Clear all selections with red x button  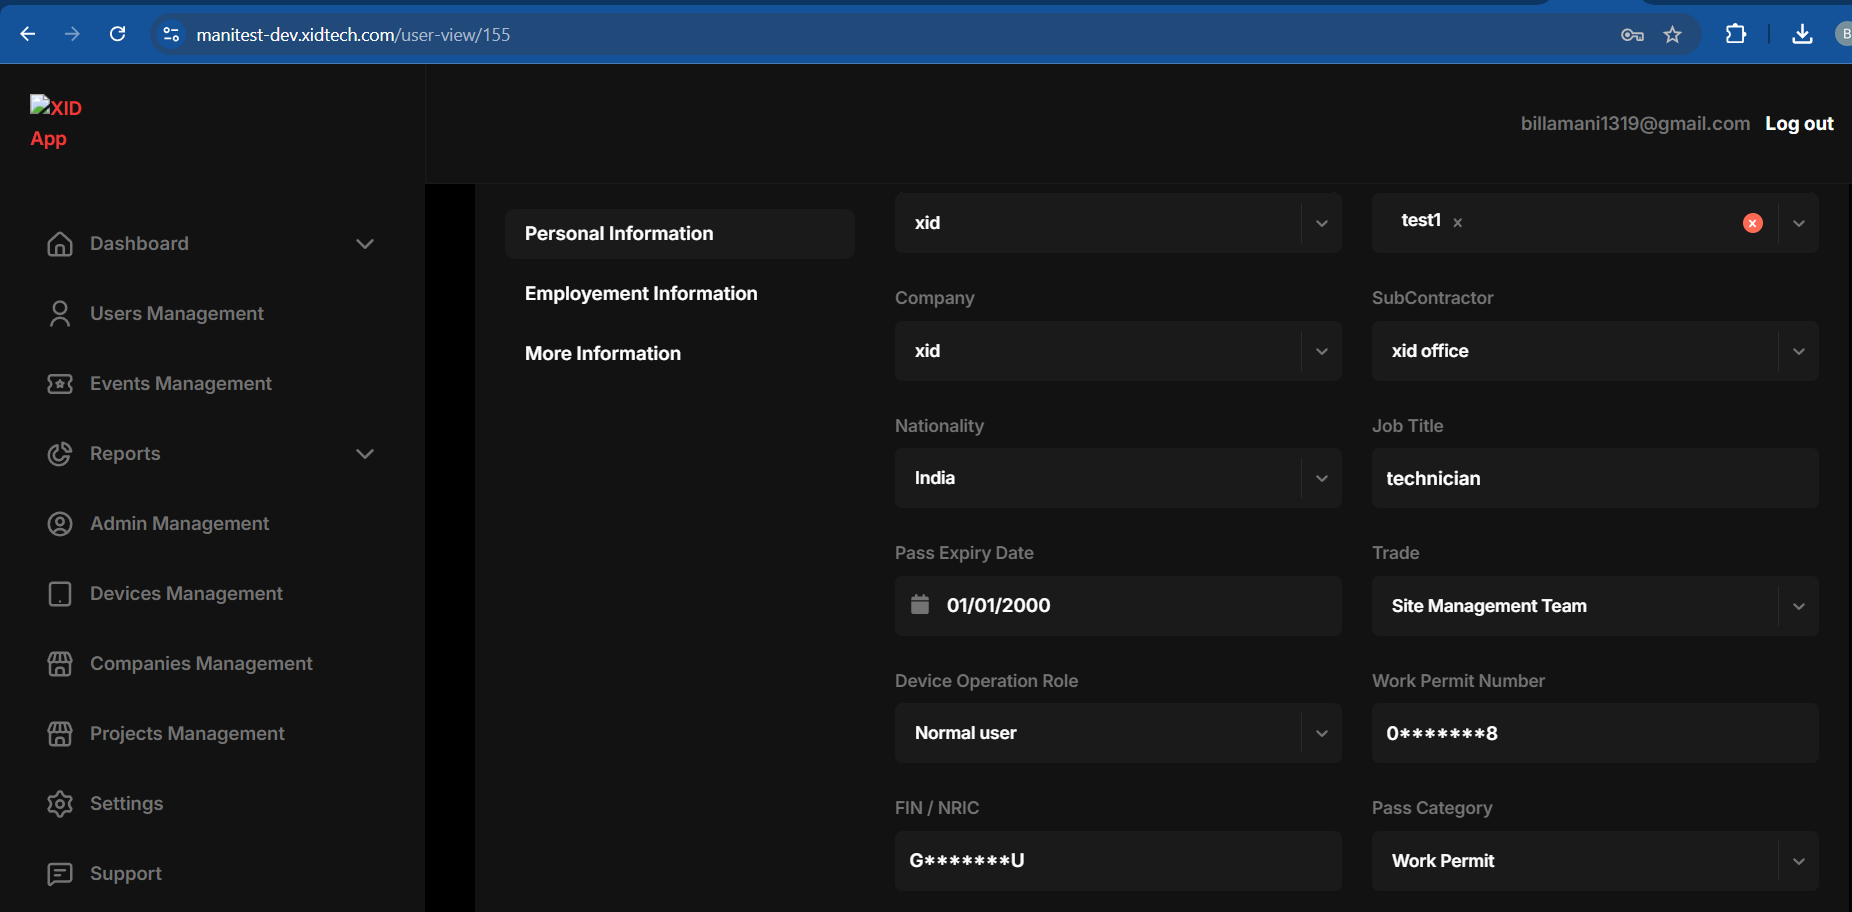coord(1752,223)
